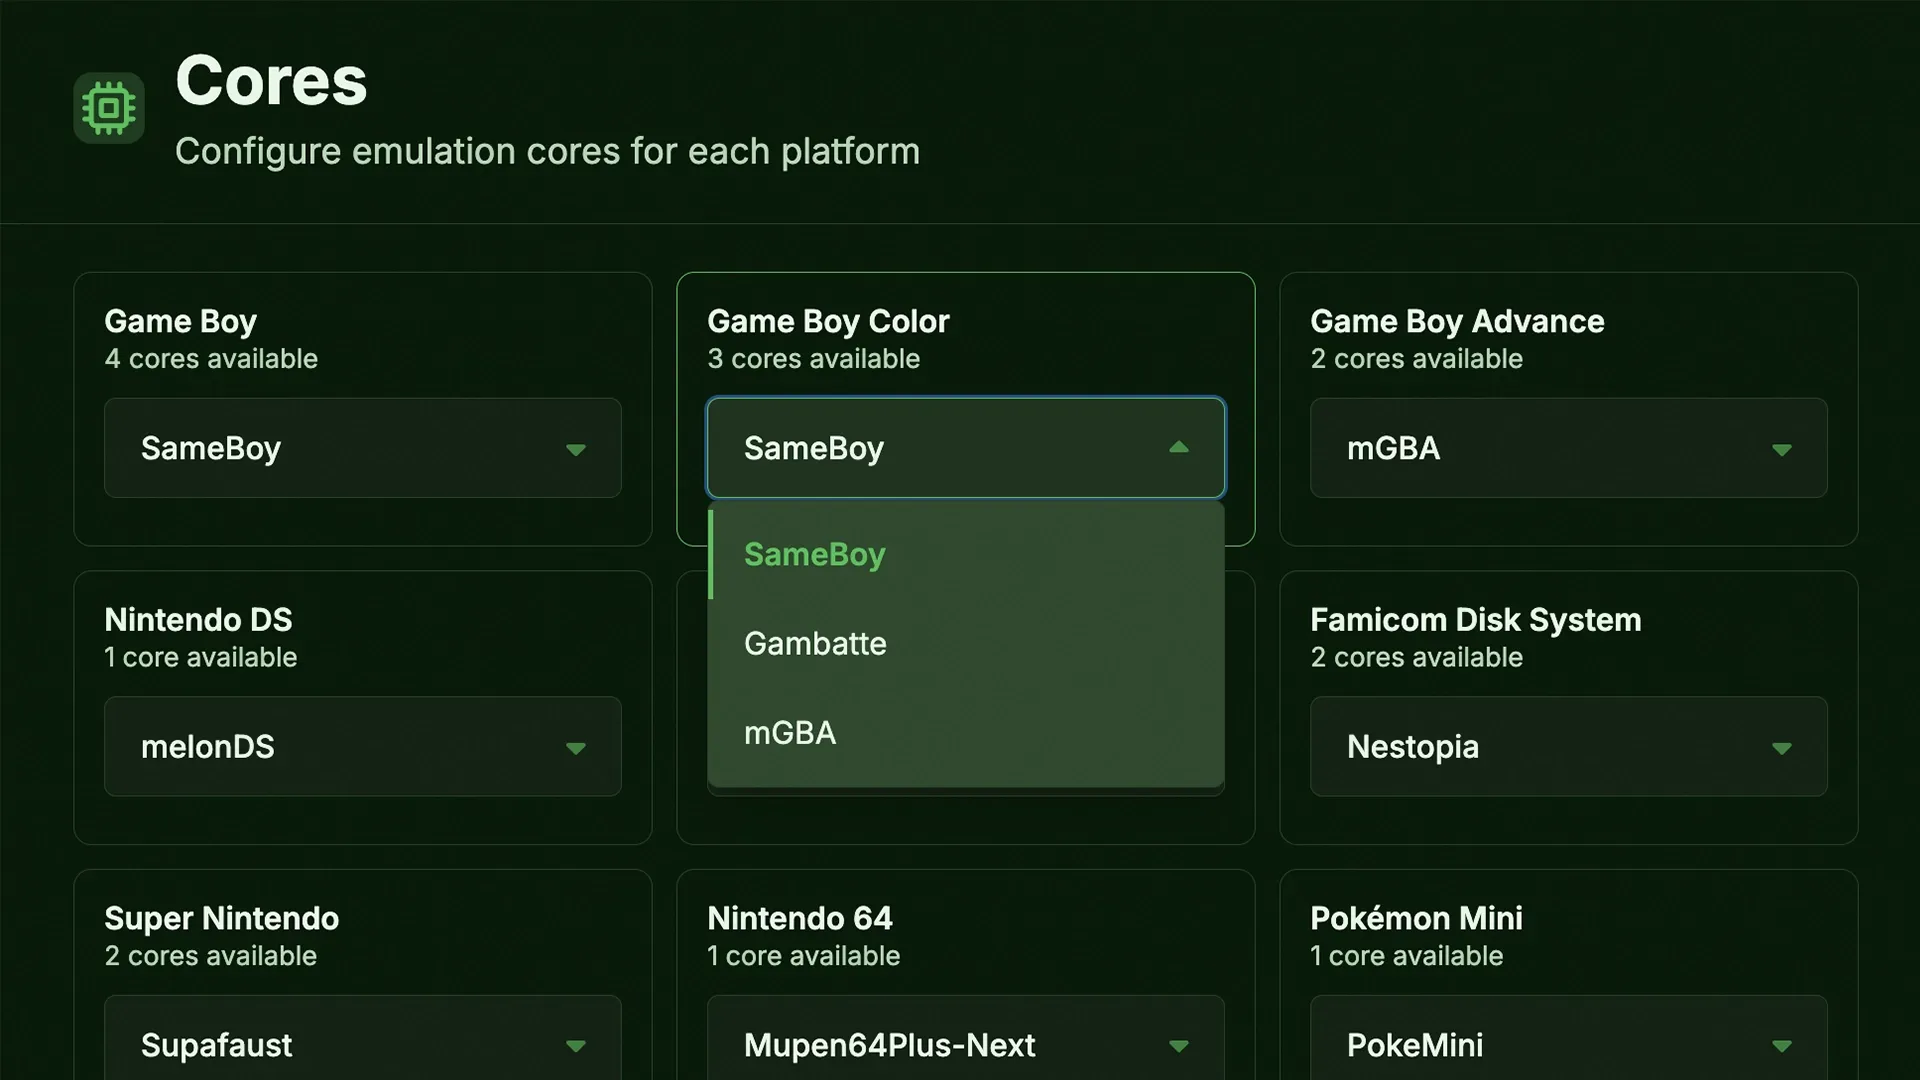Click the Nintendo 64 dropdown caret
The height and width of the screenshot is (1080, 1920).
[x=1179, y=1046]
